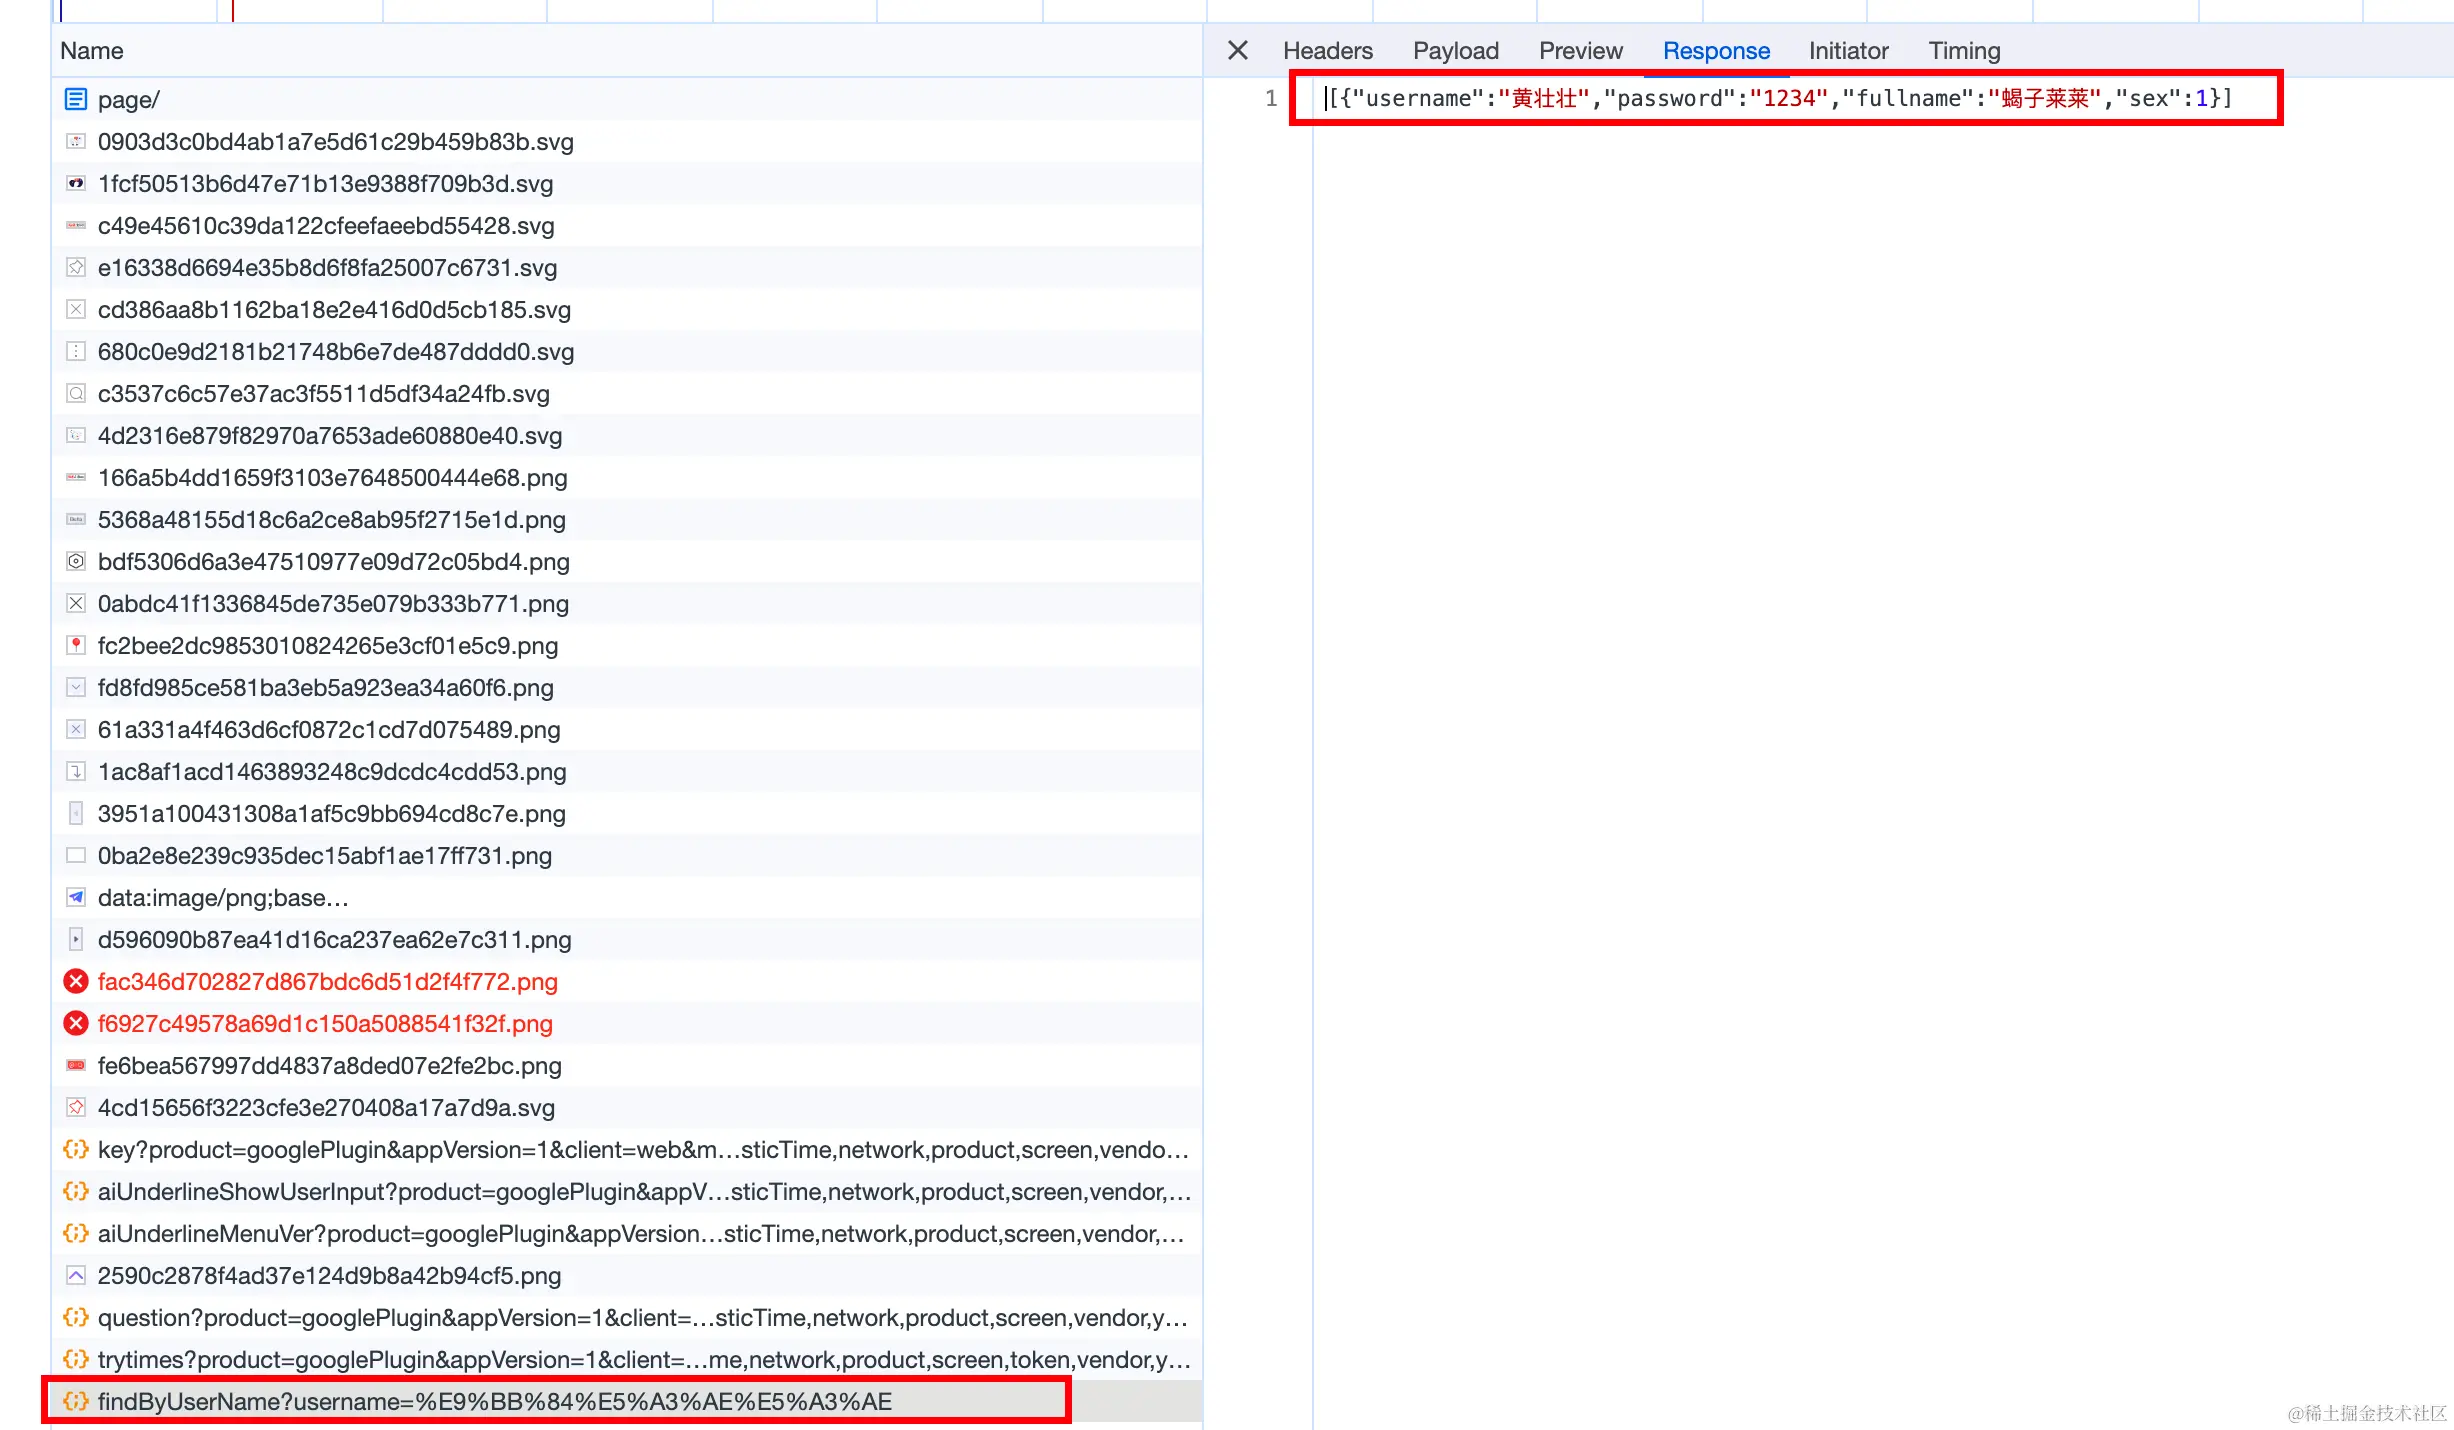Select 0903d3c0bd4ab1a7e5d61c29b459b83b.svg request
The width and height of the screenshot is (2454, 1430).
coord(335,142)
